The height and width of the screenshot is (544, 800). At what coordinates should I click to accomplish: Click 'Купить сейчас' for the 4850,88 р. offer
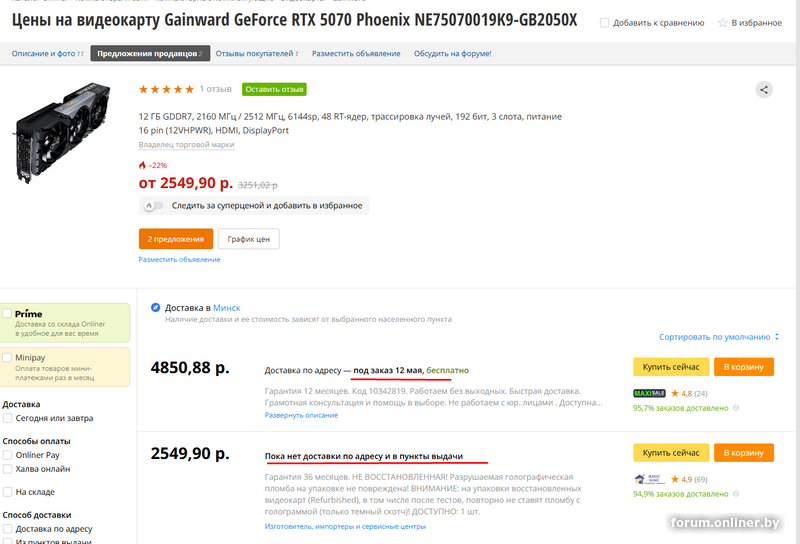(x=671, y=366)
